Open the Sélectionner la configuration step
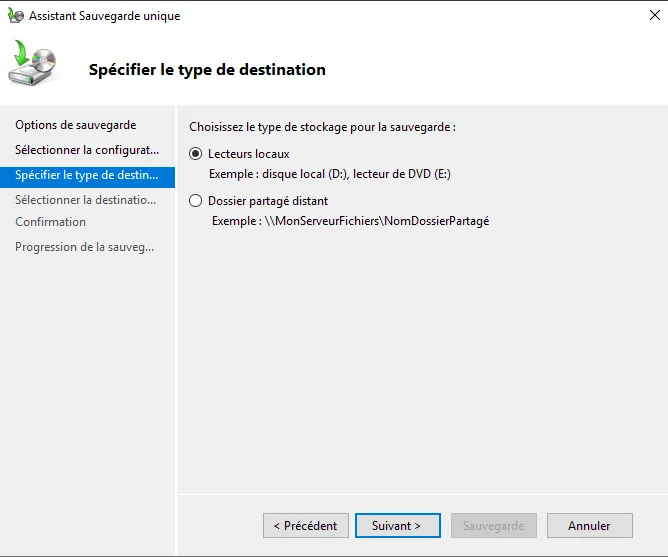 pos(87,150)
